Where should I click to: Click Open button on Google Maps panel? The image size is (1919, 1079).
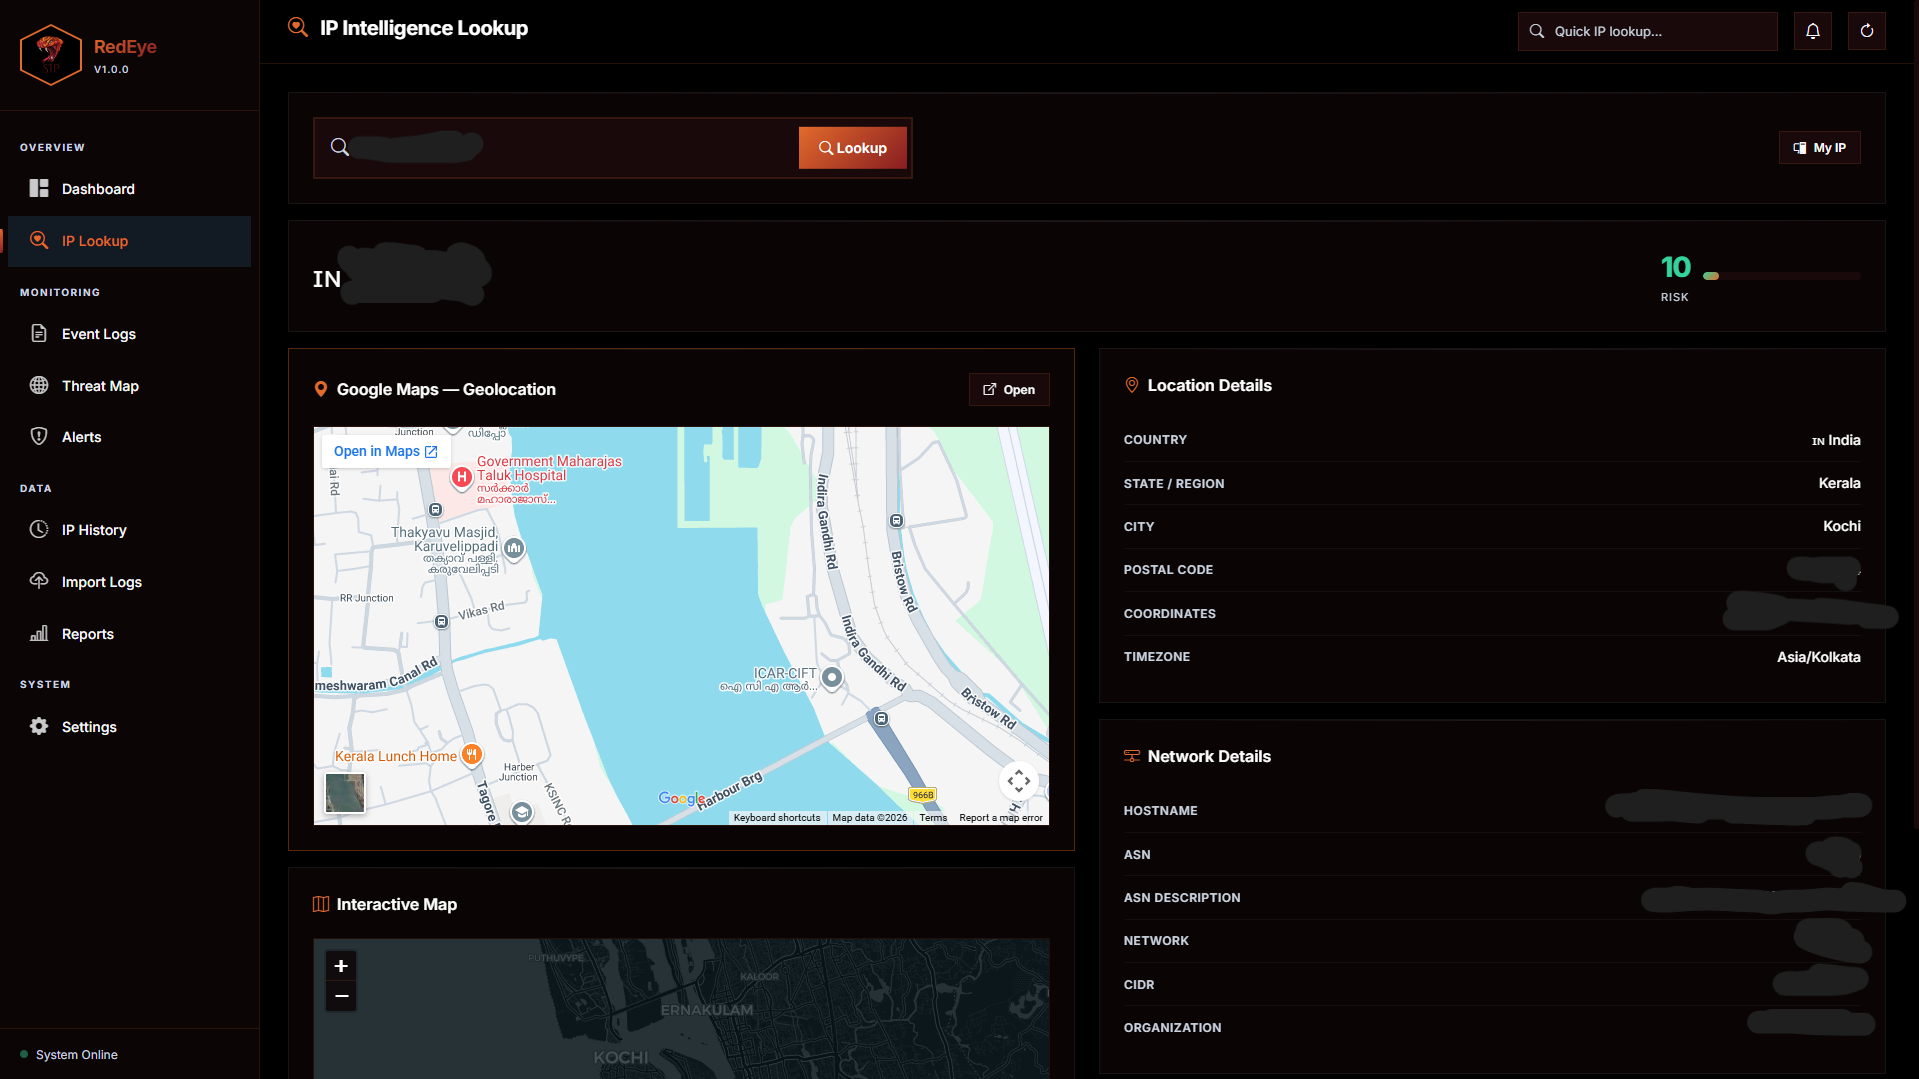[1009, 390]
